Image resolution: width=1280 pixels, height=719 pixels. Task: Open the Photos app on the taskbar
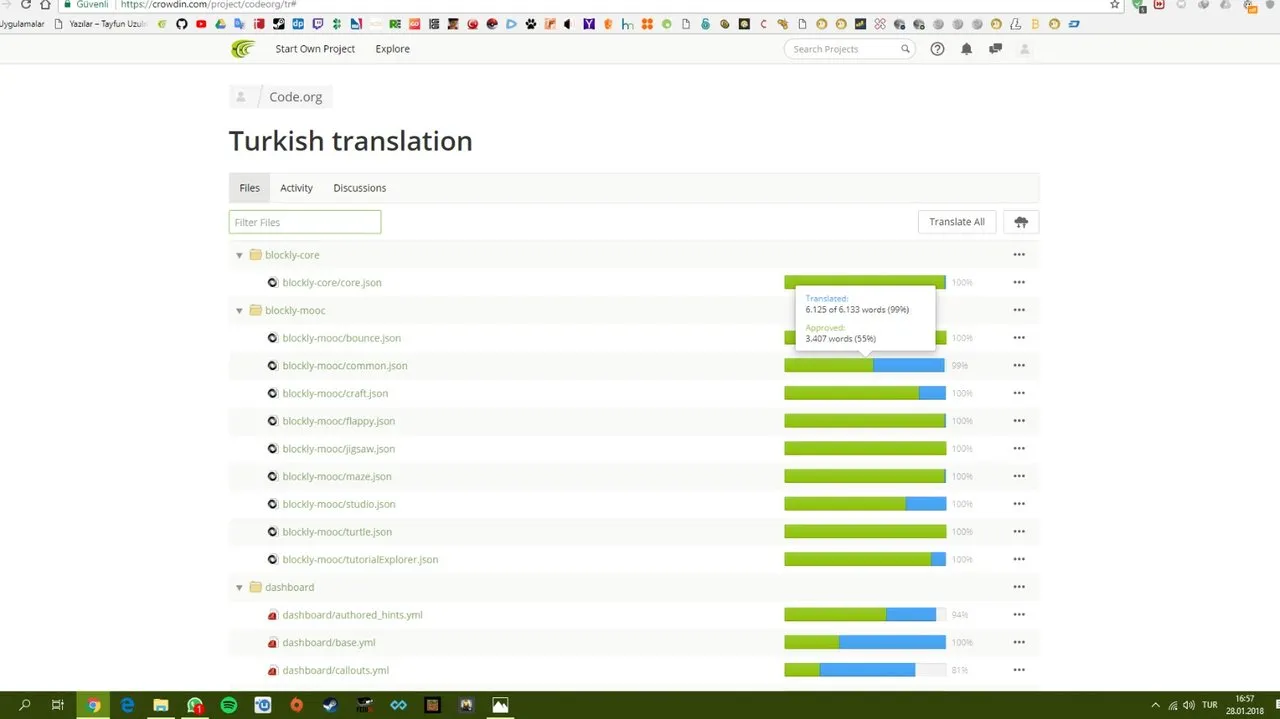[501, 705]
